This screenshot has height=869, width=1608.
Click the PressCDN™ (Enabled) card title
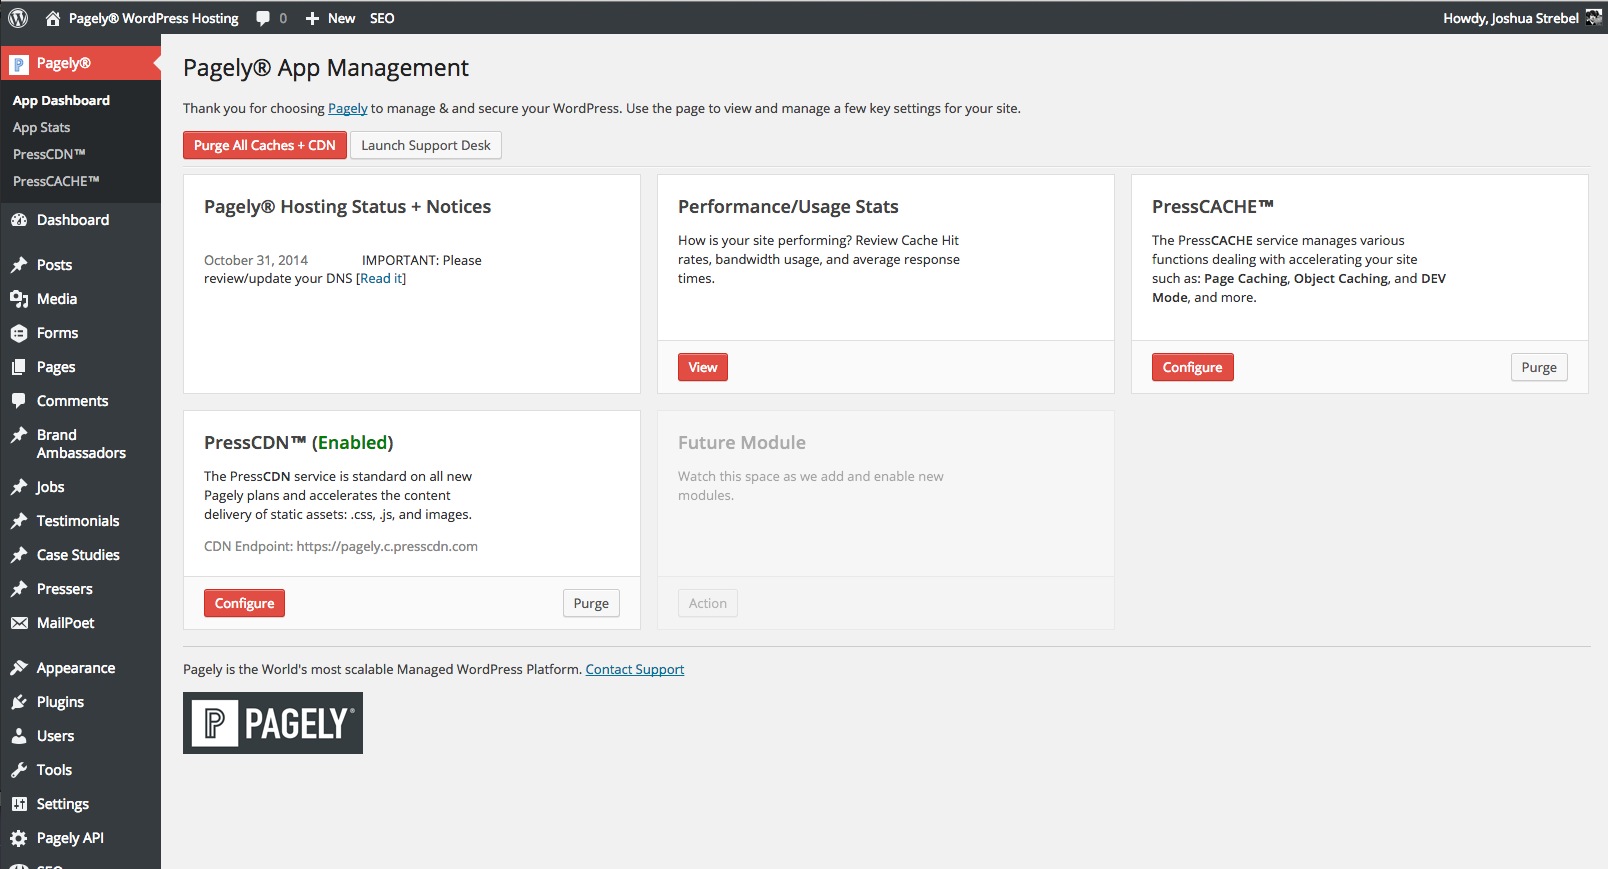click(299, 442)
